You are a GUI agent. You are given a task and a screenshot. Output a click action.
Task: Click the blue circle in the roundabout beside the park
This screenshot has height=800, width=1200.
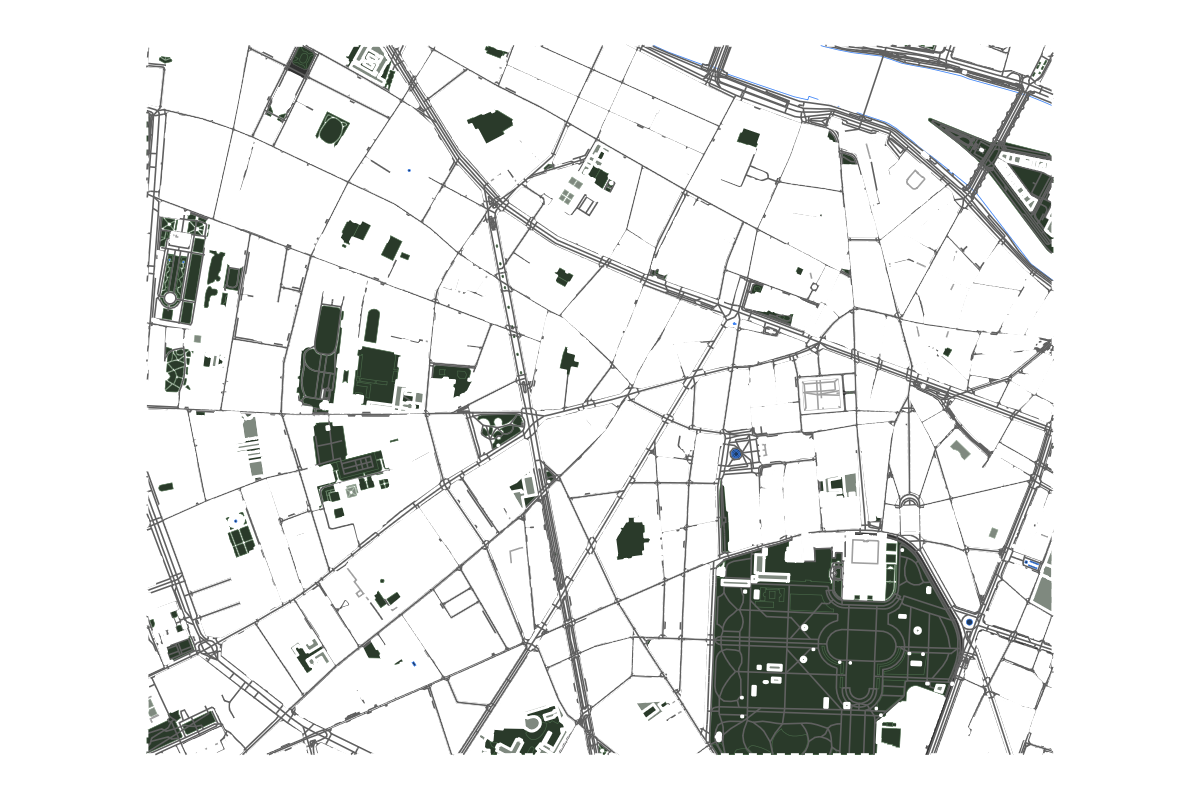click(x=969, y=622)
